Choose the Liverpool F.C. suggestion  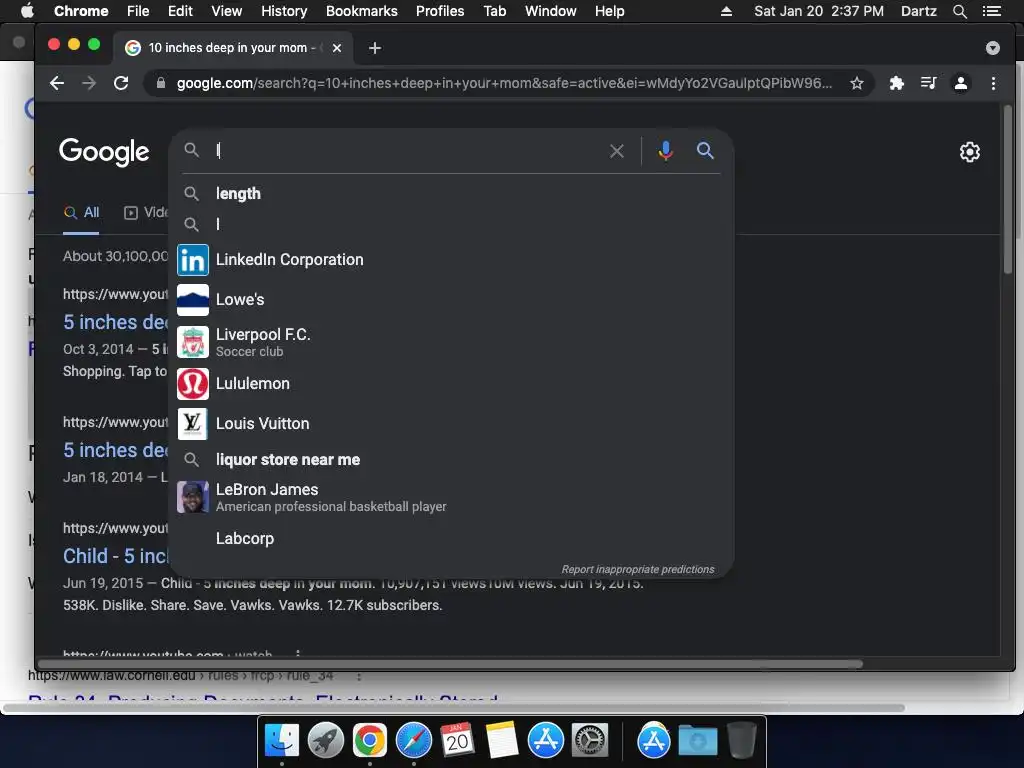click(x=451, y=342)
